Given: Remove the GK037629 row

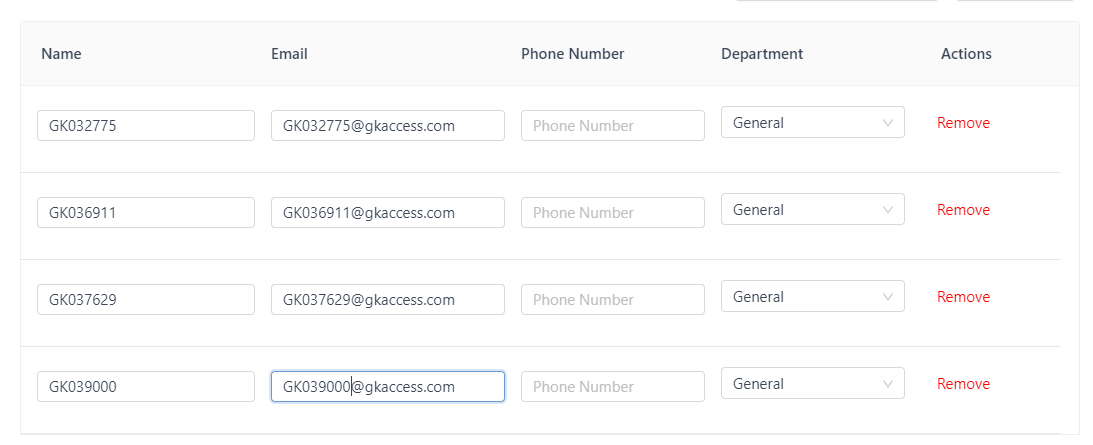Looking at the screenshot, I should tap(963, 297).
